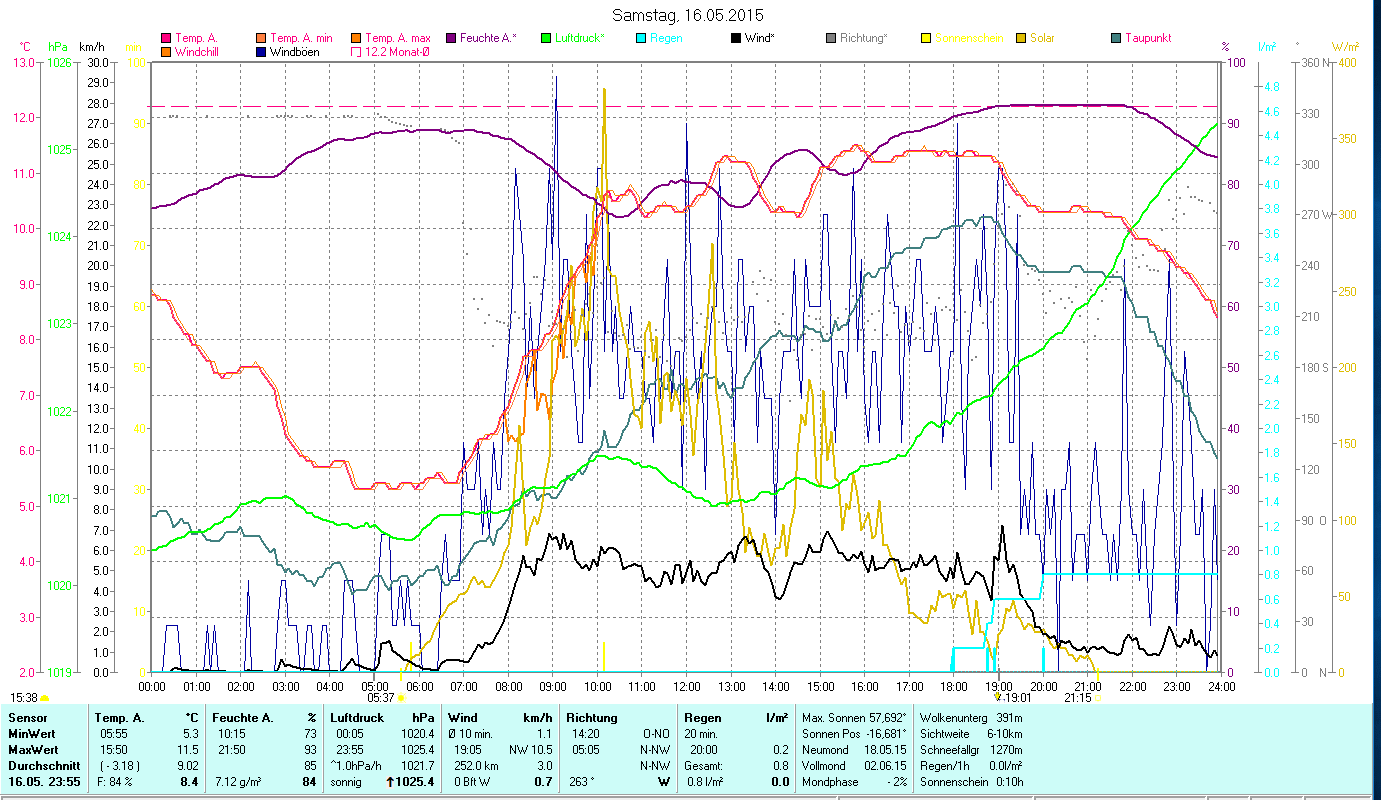Image resolution: width=1381 pixels, height=800 pixels.
Task: Click the 'Schneefallgr 1270m' entry
Action: pos(970,750)
